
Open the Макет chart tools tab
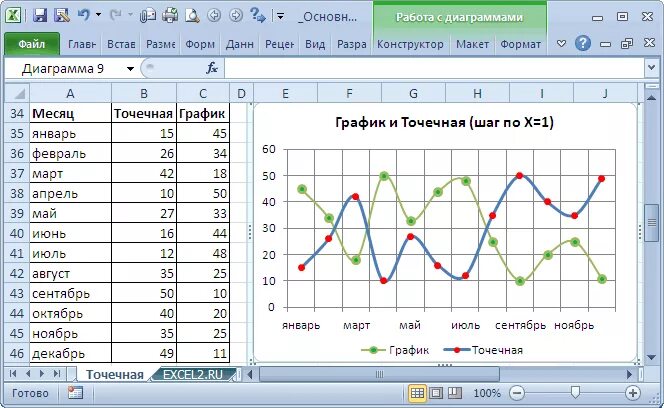(x=472, y=44)
